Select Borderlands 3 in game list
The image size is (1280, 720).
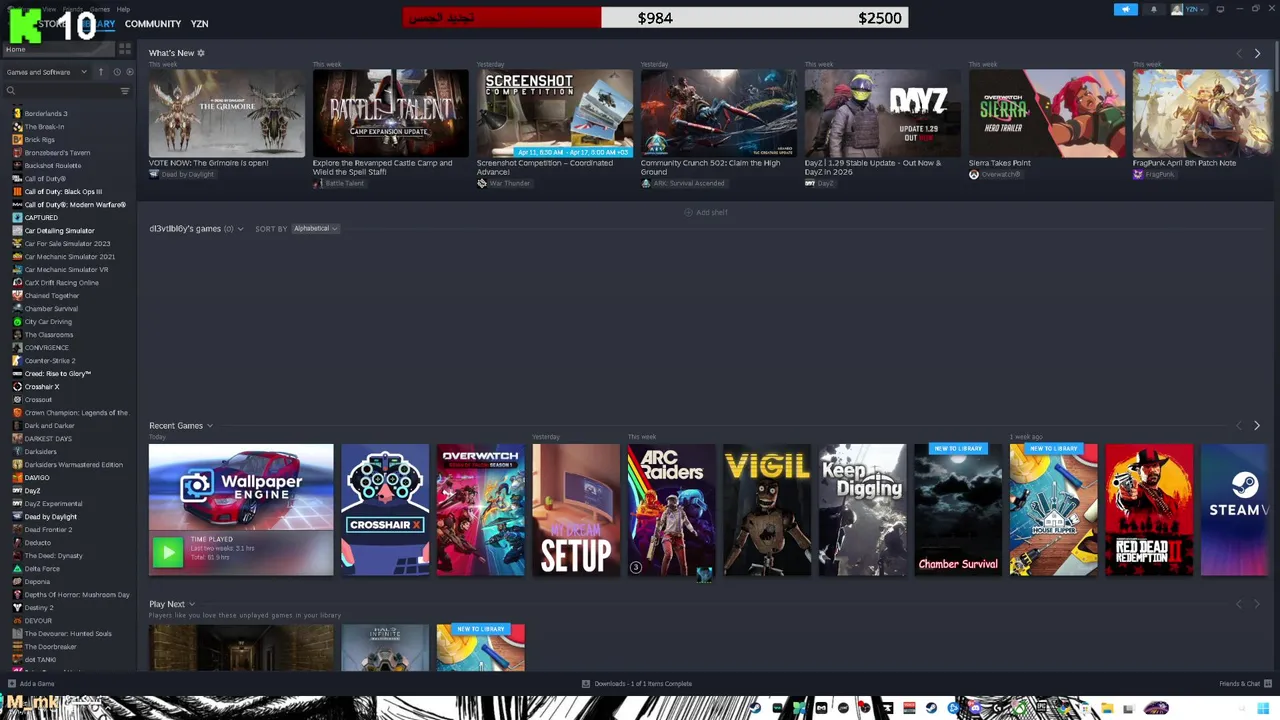pos(46,114)
